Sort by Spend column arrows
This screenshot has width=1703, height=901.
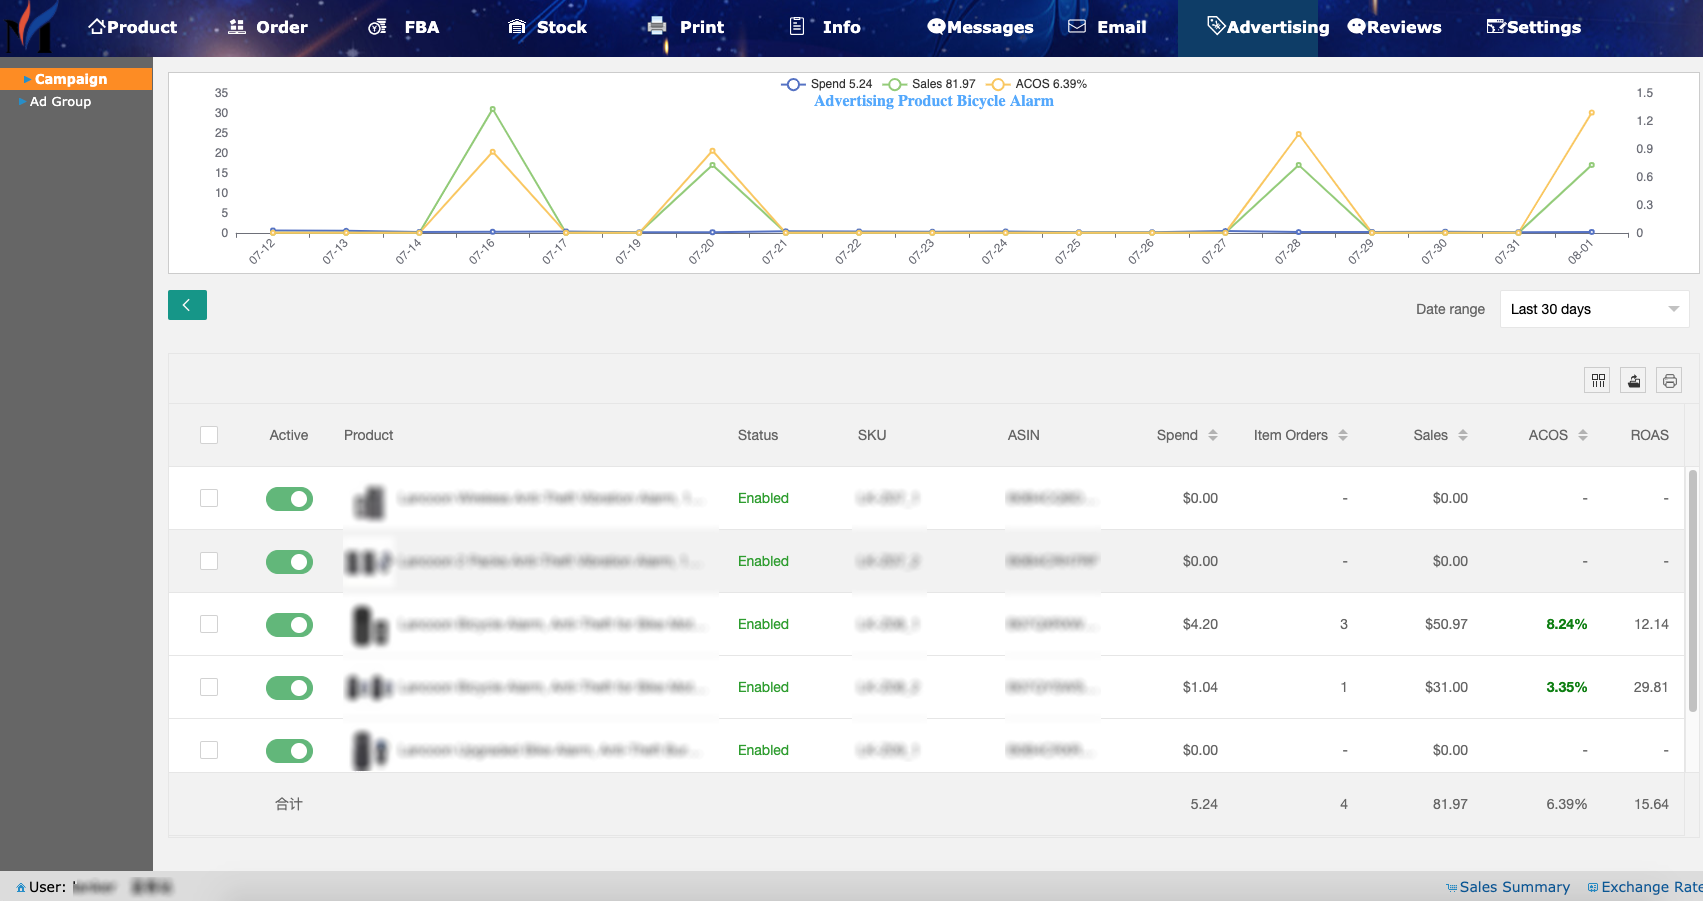[x=1213, y=435]
